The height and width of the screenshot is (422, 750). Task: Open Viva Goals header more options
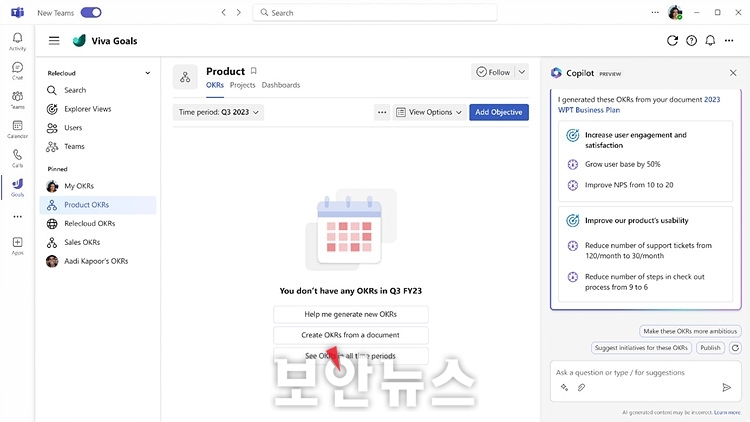729,41
